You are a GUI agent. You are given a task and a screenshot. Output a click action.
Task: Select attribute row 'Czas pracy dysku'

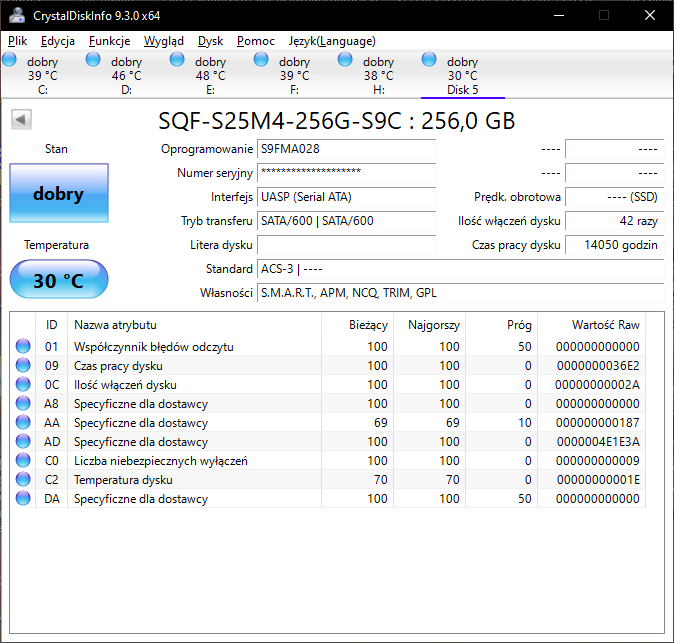click(x=329, y=365)
